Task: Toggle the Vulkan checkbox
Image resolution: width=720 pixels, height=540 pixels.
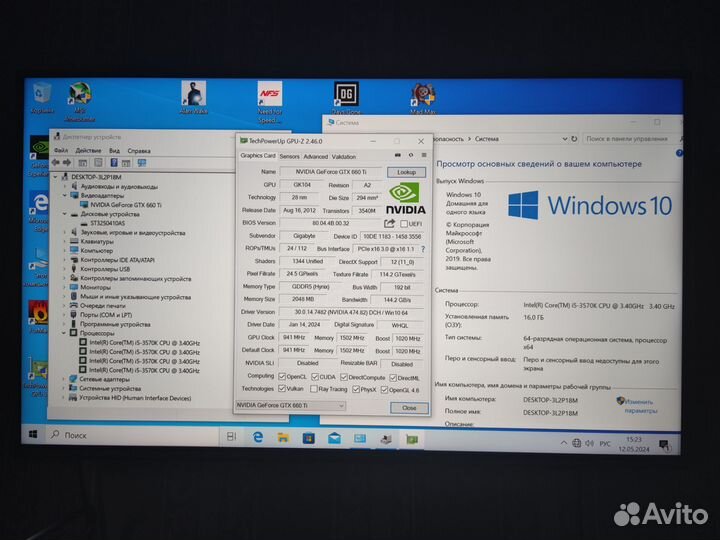Action: coord(282,388)
